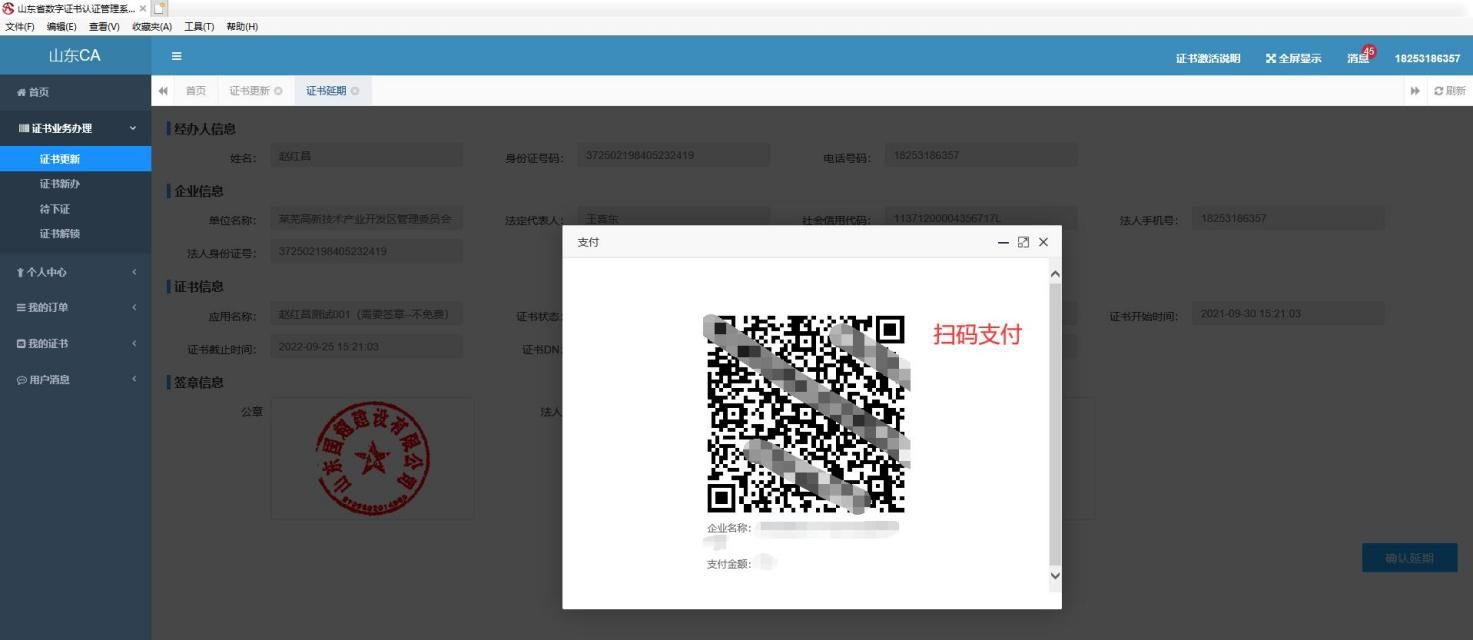Screen dimensions: 1473x640
Task: Click the payment dialog scrollbar down arrow
Action: pyautogui.click(x=1054, y=576)
